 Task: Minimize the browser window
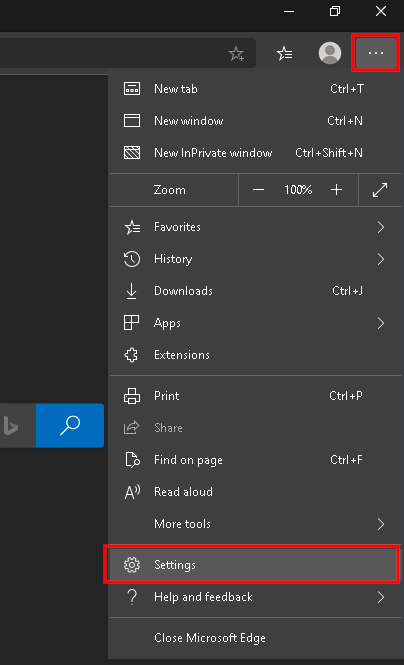tap(289, 11)
